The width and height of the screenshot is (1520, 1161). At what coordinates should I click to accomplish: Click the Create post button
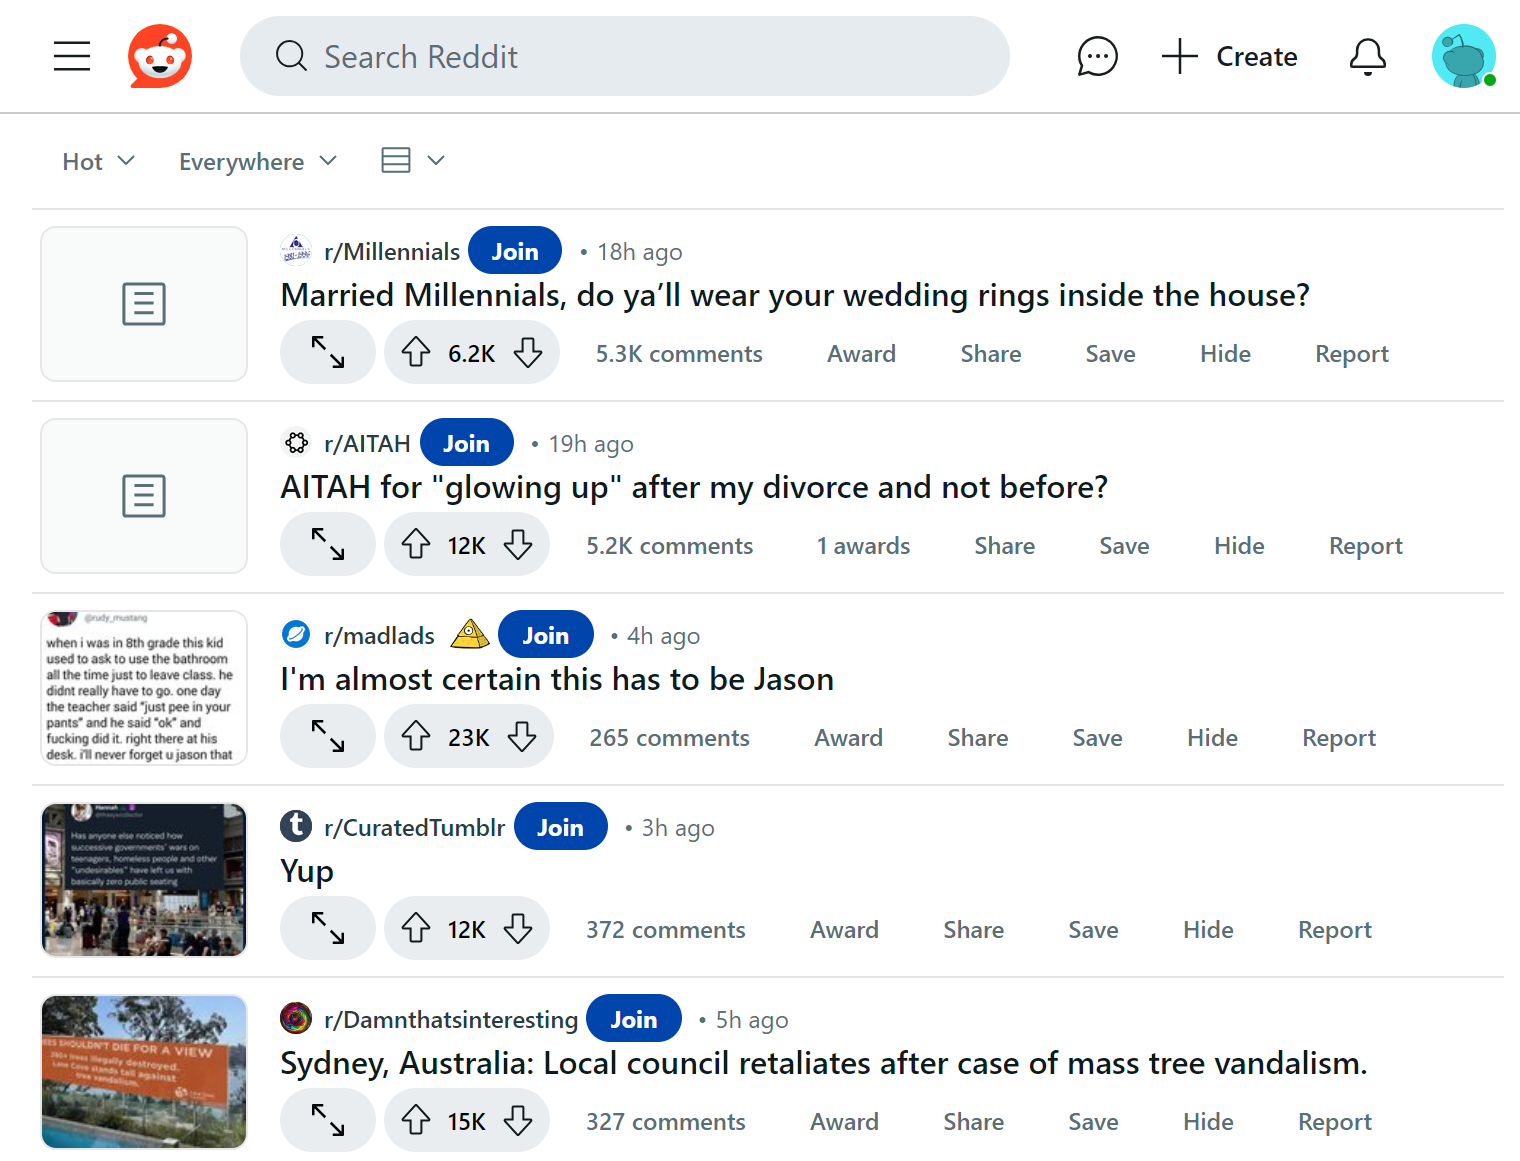point(1230,56)
